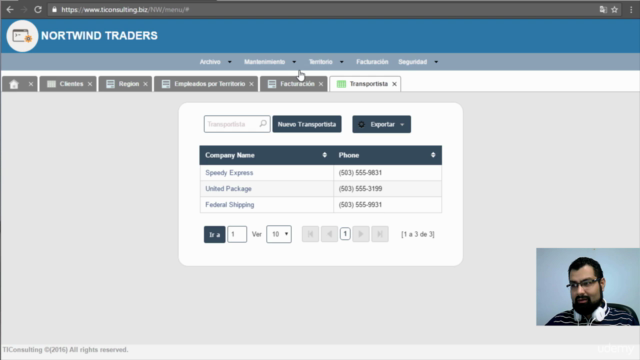Open the Seguridad menu
Image resolution: width=640 pixels, height=360 pixels.
point(412,62)
